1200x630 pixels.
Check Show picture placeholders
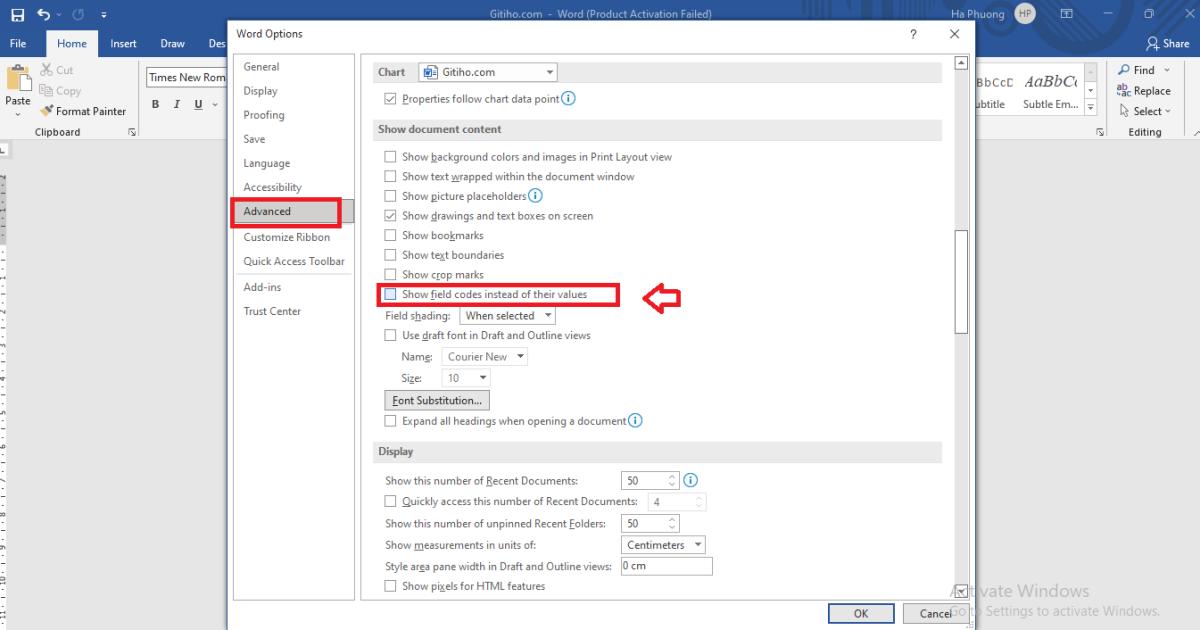391,196
